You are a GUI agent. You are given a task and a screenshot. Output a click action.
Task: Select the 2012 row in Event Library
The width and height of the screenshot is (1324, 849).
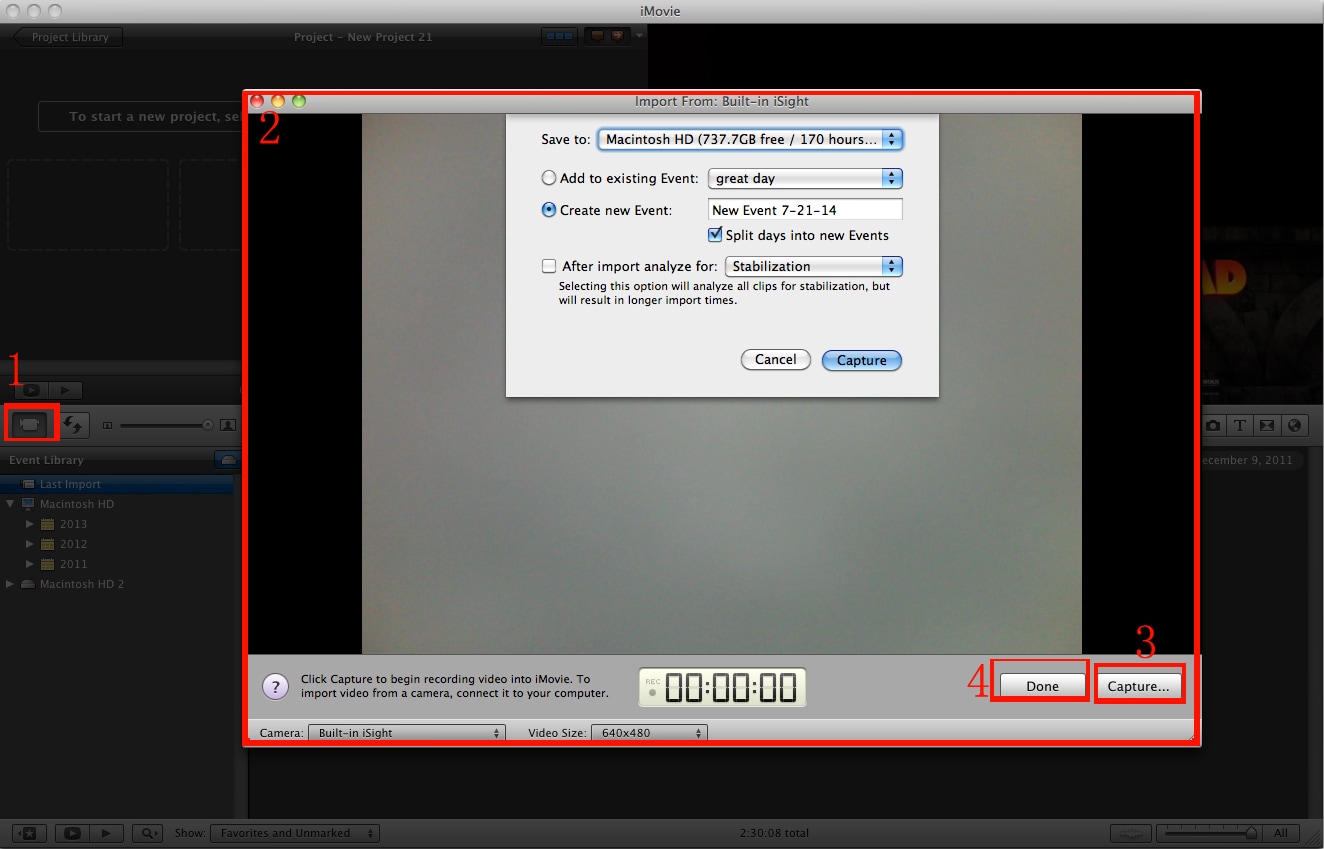pos(117,544)
